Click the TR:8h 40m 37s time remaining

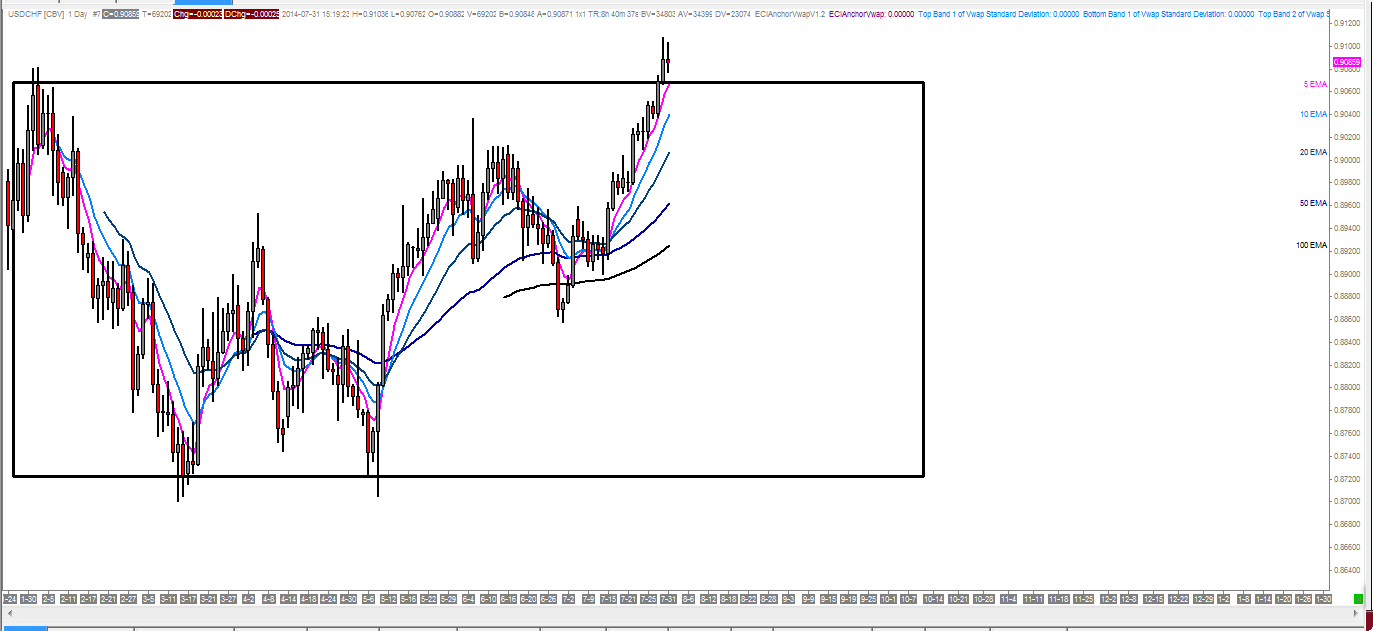click(615, 15)
